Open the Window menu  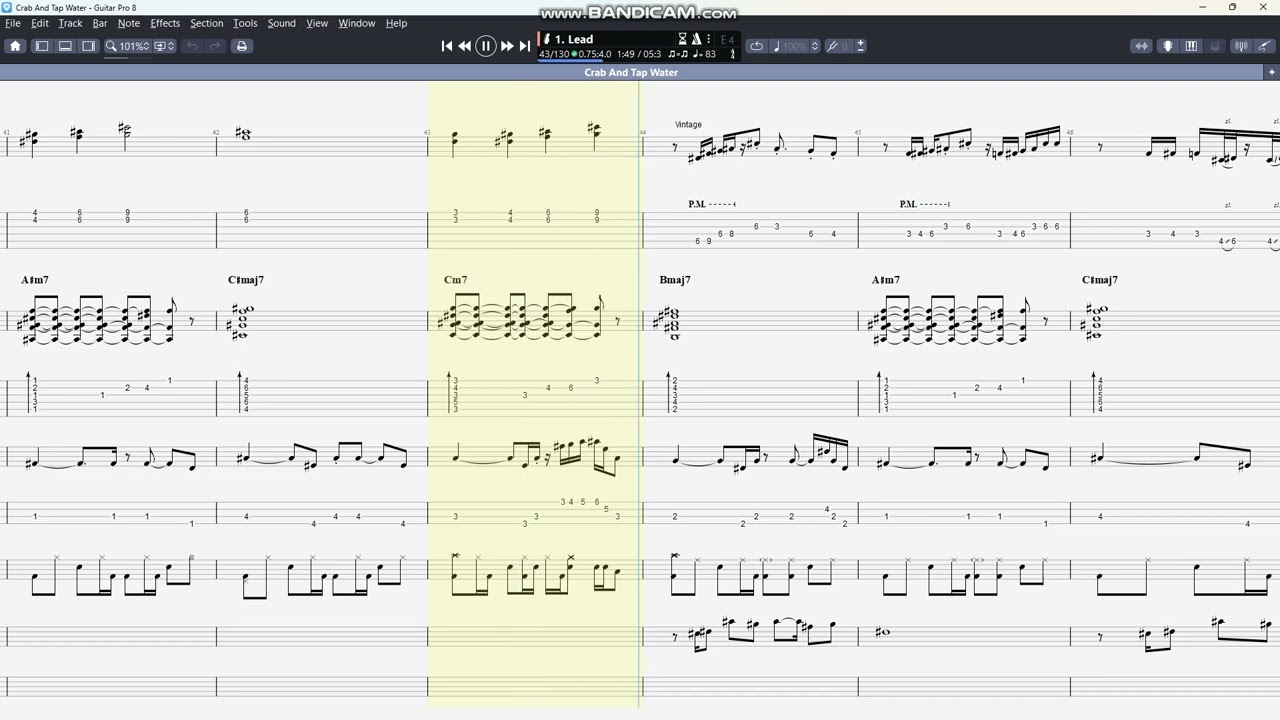(356, 23)
